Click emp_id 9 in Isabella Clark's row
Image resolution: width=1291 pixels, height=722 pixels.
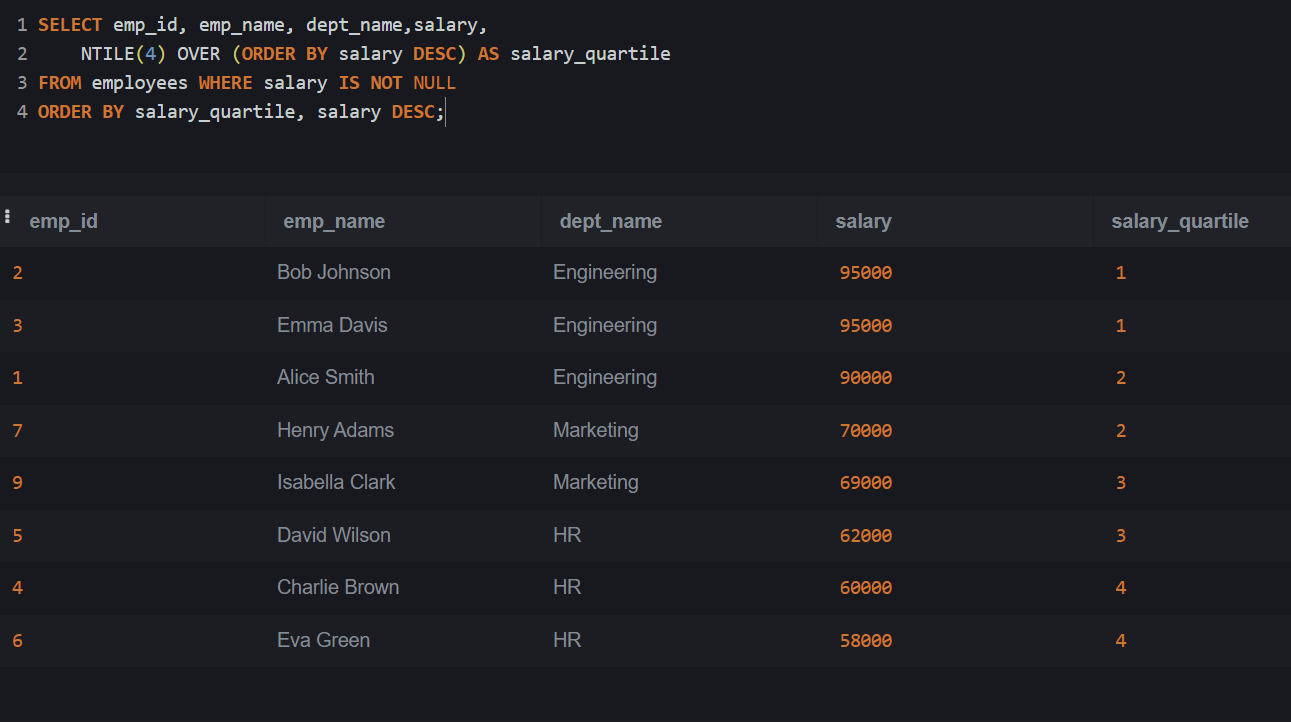coord(18,483)
